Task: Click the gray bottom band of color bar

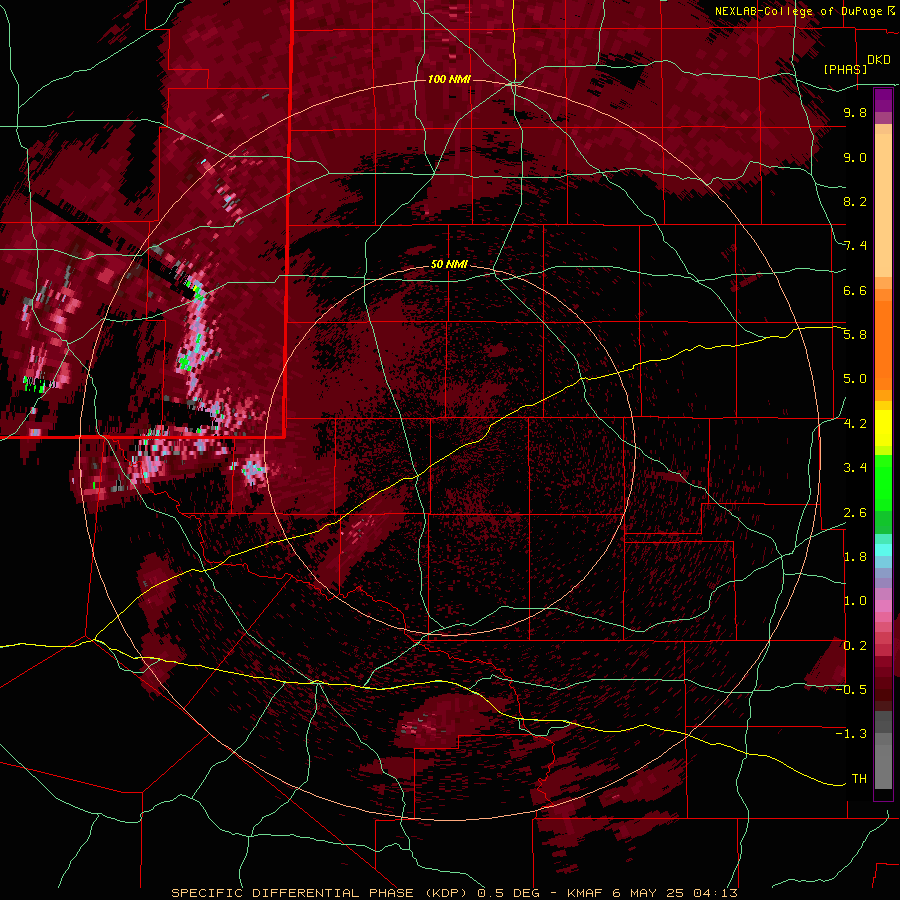Action: pos(883,752)
